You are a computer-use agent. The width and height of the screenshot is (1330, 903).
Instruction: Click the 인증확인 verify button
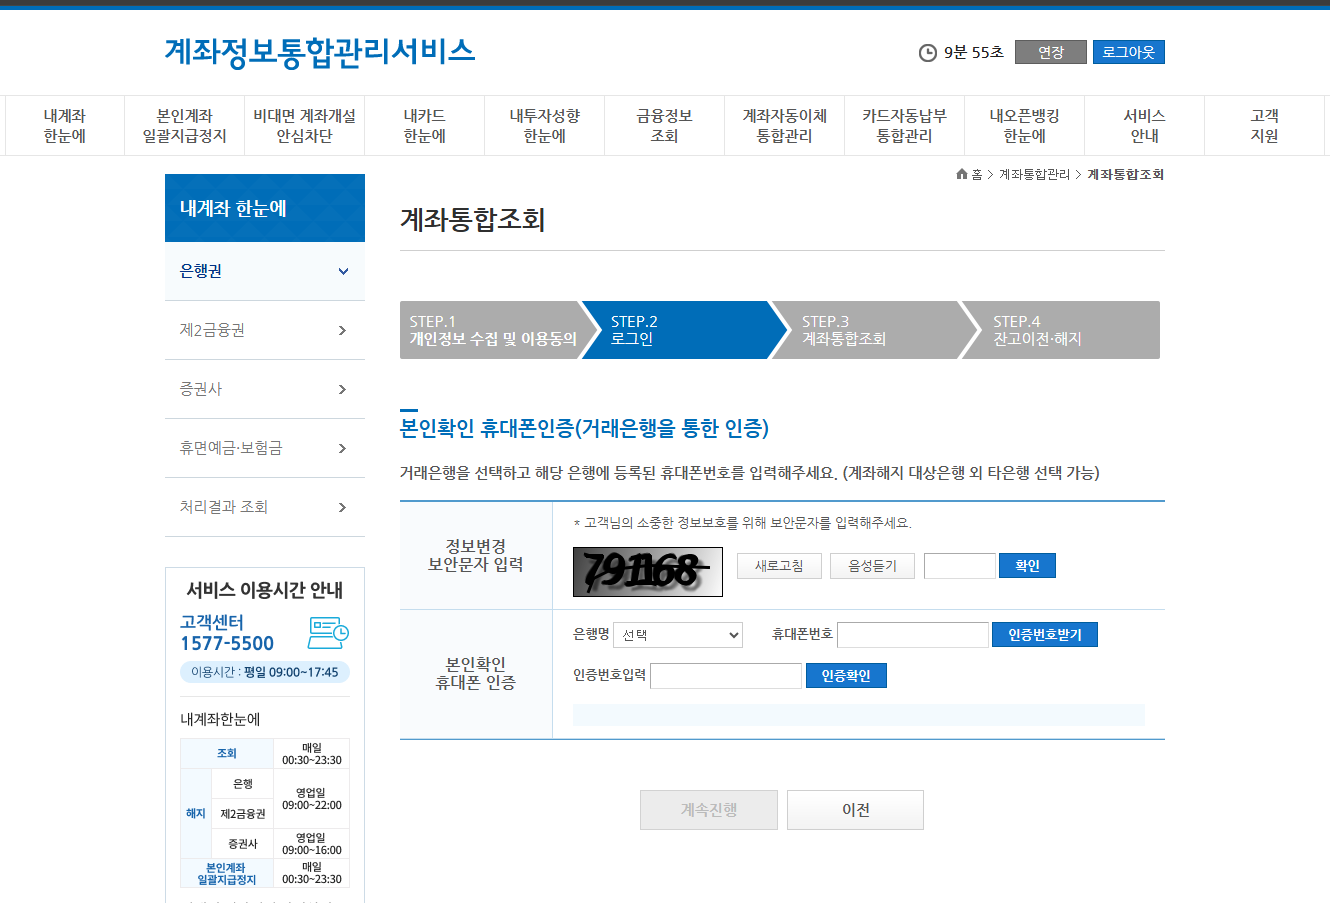tap(846, 675)
